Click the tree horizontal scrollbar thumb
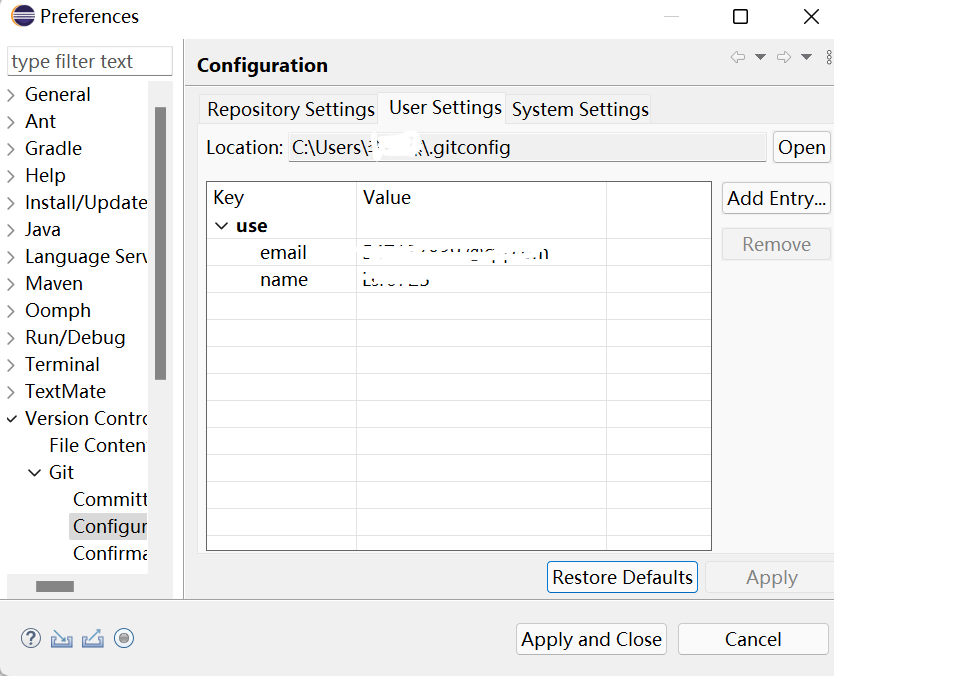 55,586
